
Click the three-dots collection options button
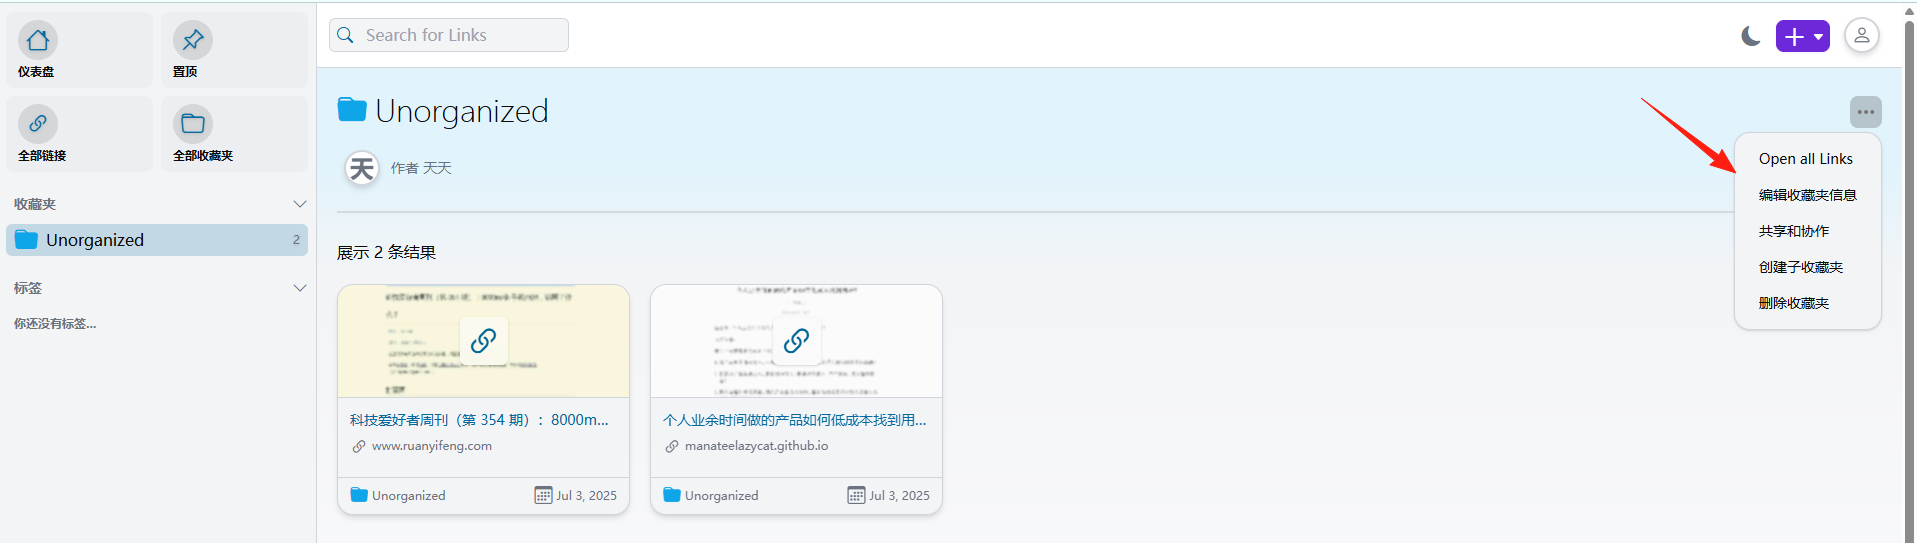point(1866,112)
